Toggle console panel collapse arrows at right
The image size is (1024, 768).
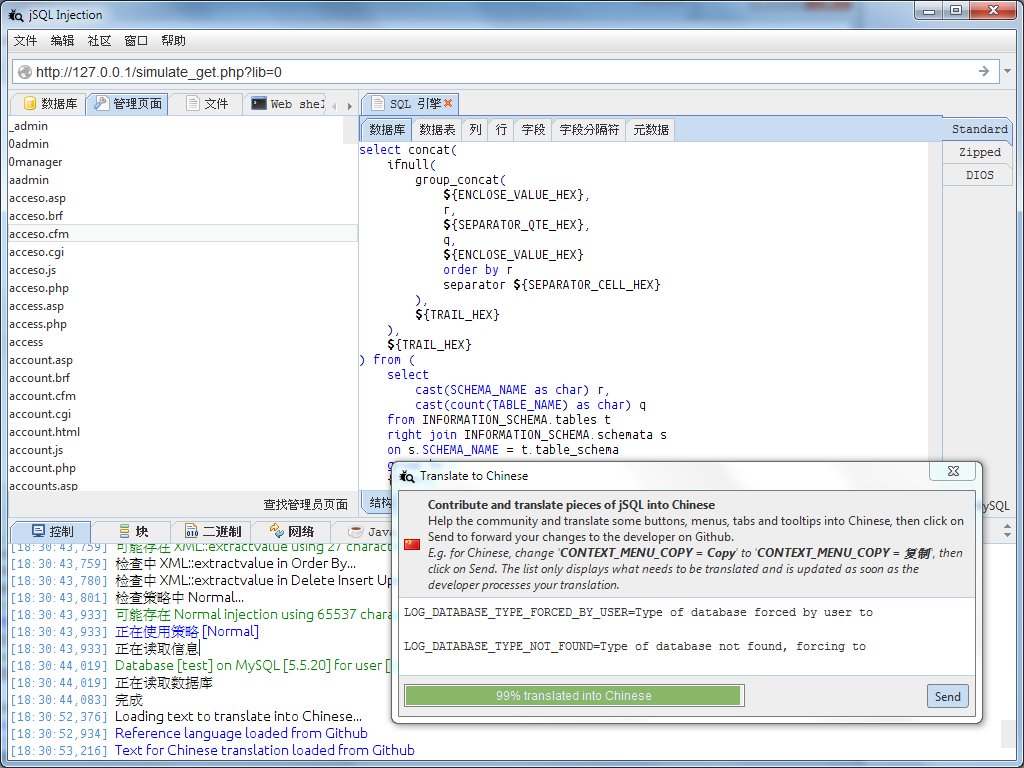[x=1007, y=531]
